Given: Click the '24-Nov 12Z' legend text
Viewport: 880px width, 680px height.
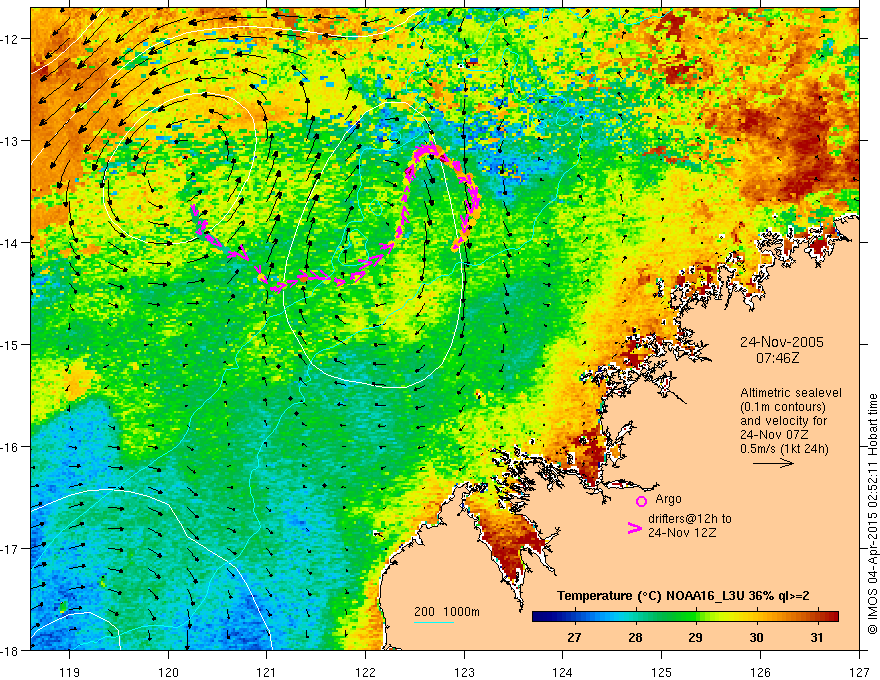Looking at the screenshot, I should [682, 533].
